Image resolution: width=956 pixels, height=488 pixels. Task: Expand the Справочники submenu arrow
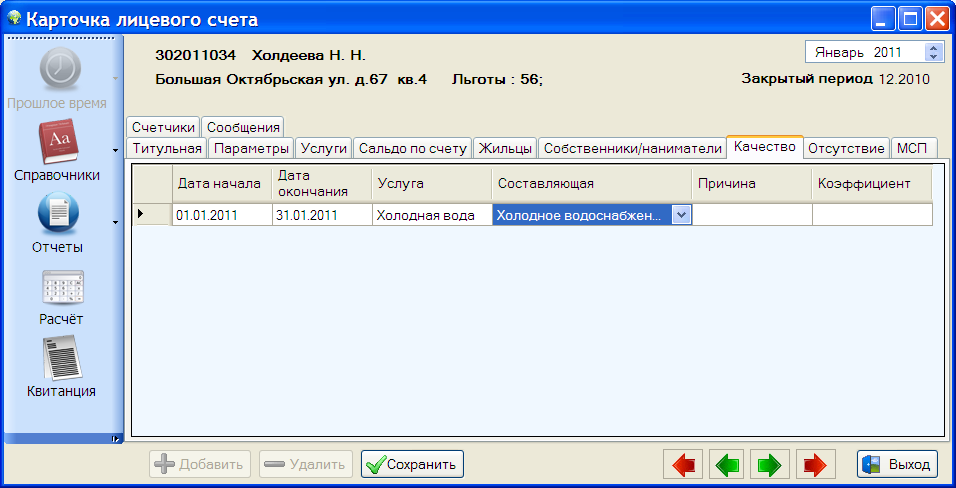(x=115, y=150)
